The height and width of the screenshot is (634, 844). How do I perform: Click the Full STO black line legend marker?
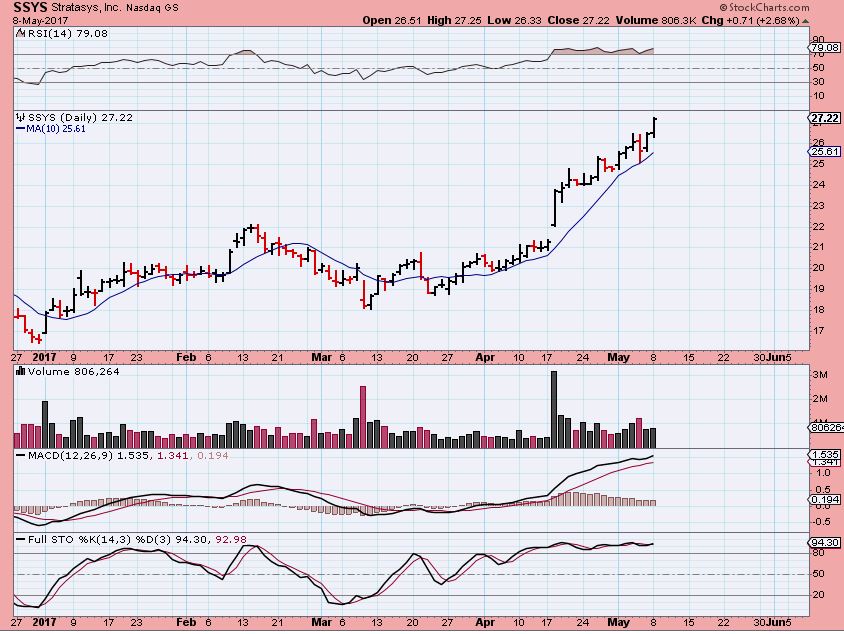point(20,539)
